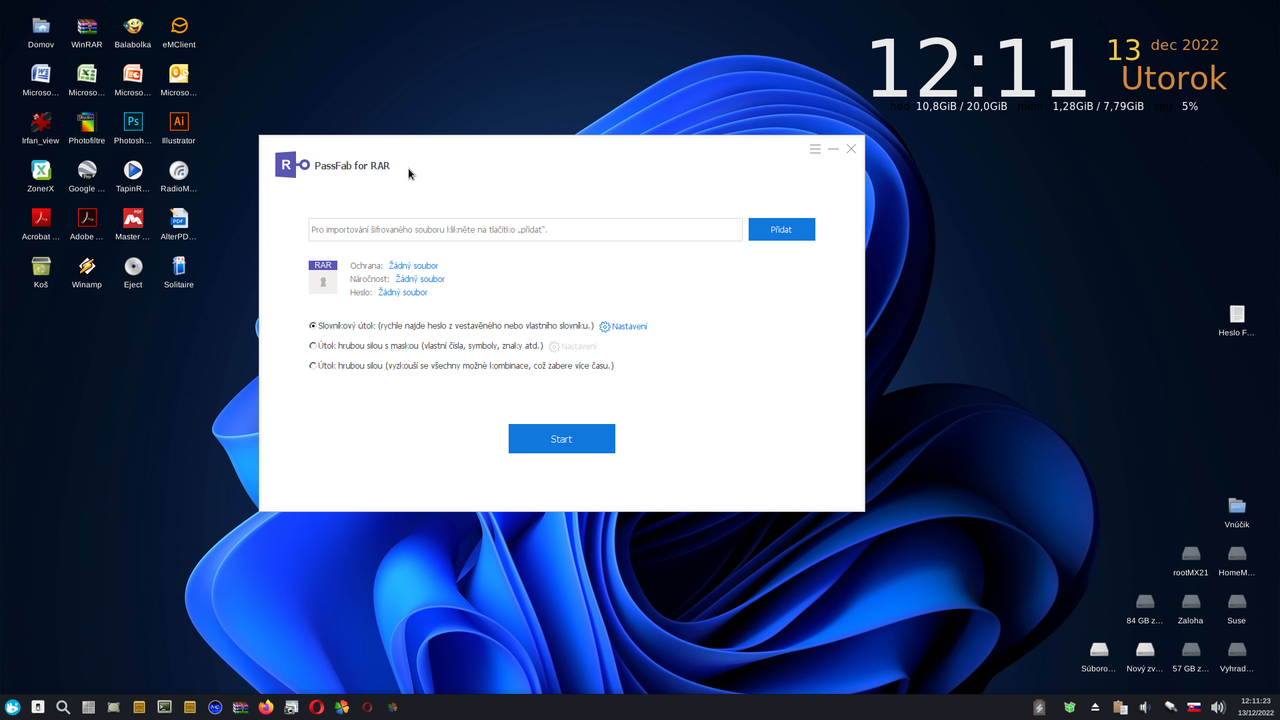Click the Přidat button

coord(782,229)
